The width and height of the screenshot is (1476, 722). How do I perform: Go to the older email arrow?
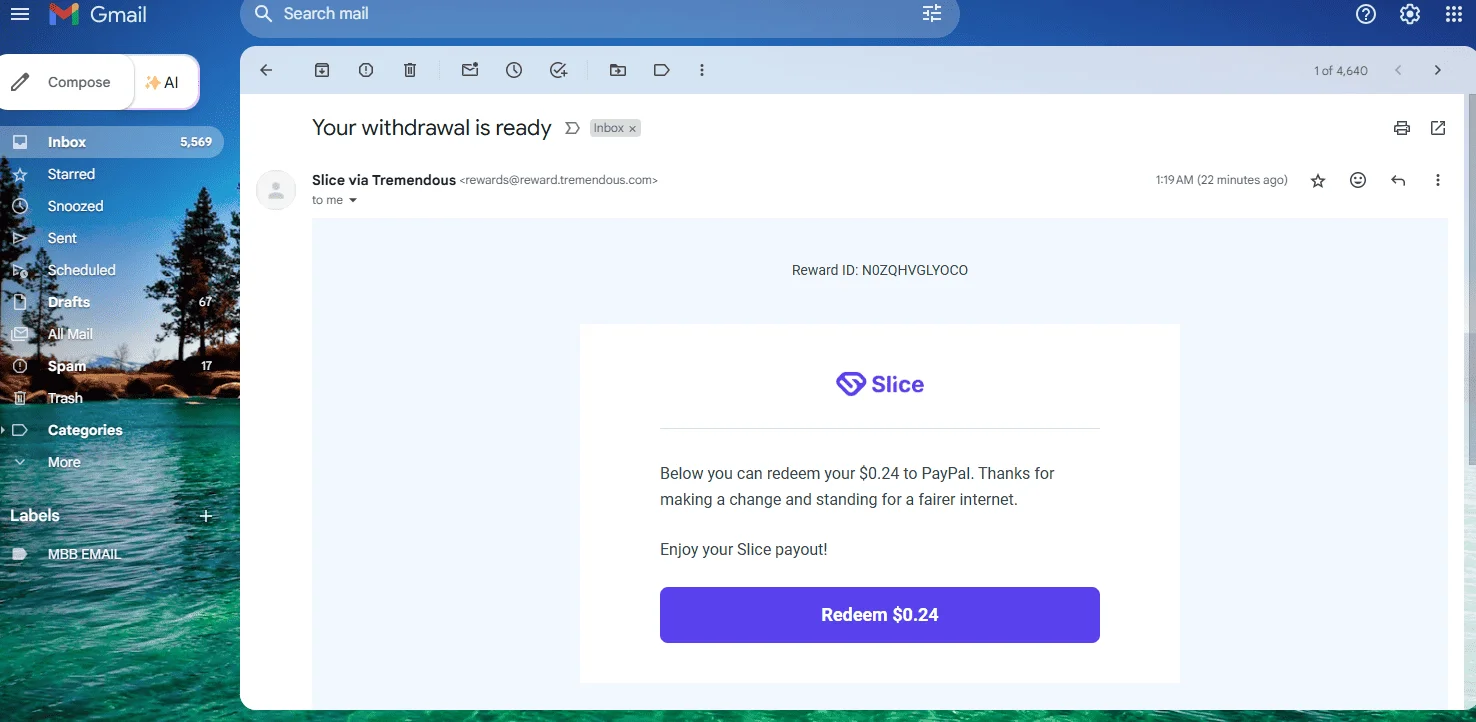(x=1438, y=70)
